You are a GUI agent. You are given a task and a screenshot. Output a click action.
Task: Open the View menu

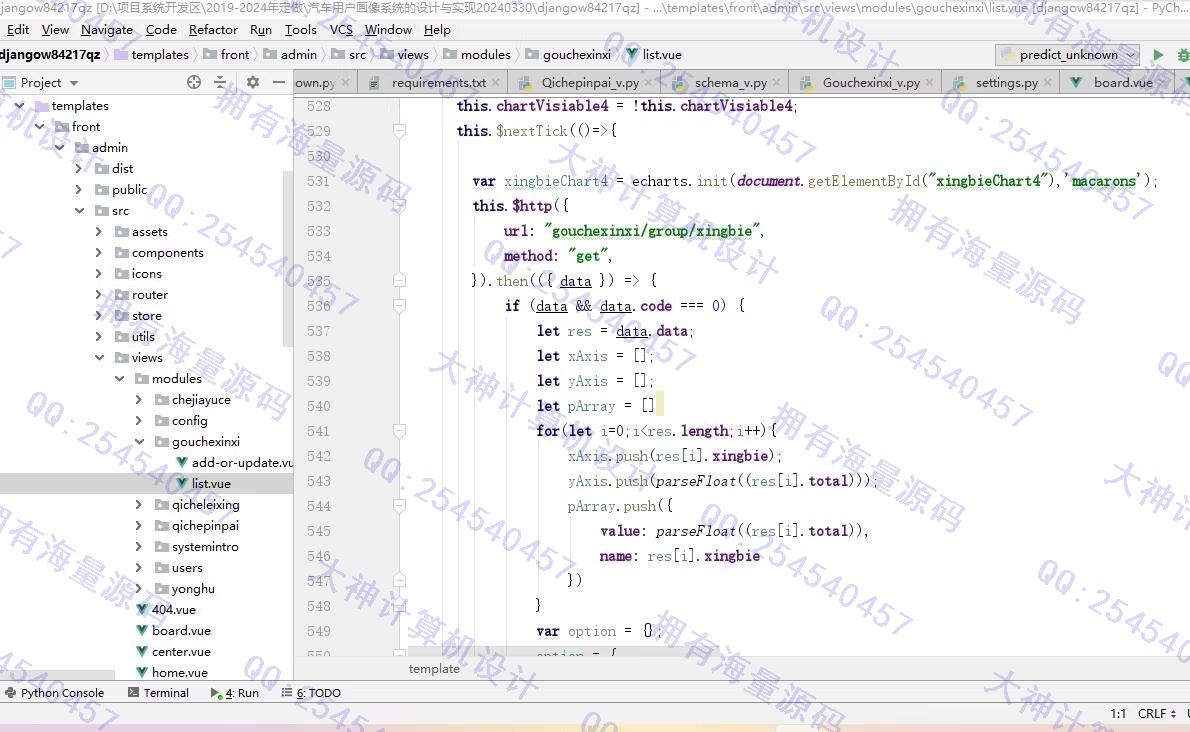(55, 30)
